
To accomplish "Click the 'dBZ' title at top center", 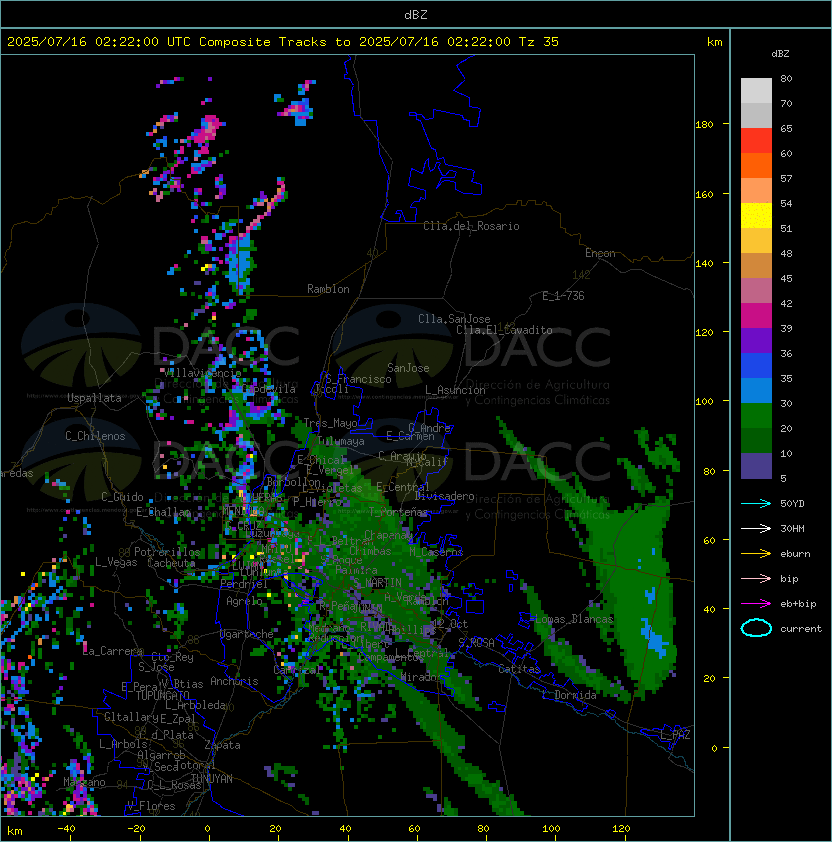I will click(x=416, y=15).
